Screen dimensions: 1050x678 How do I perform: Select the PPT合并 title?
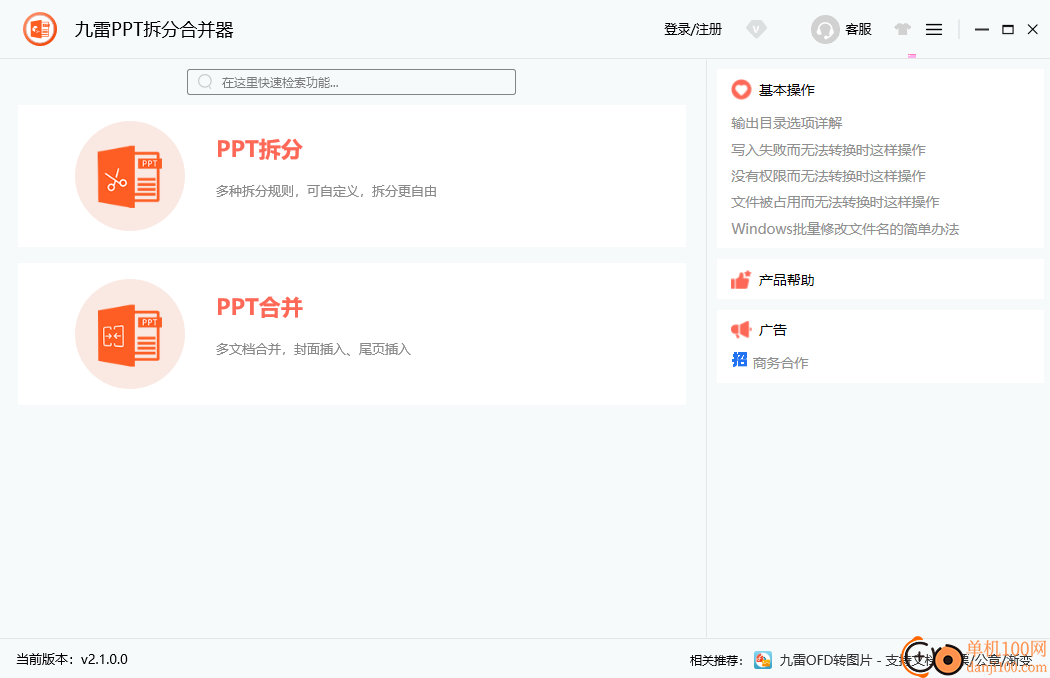click(259, 308)
